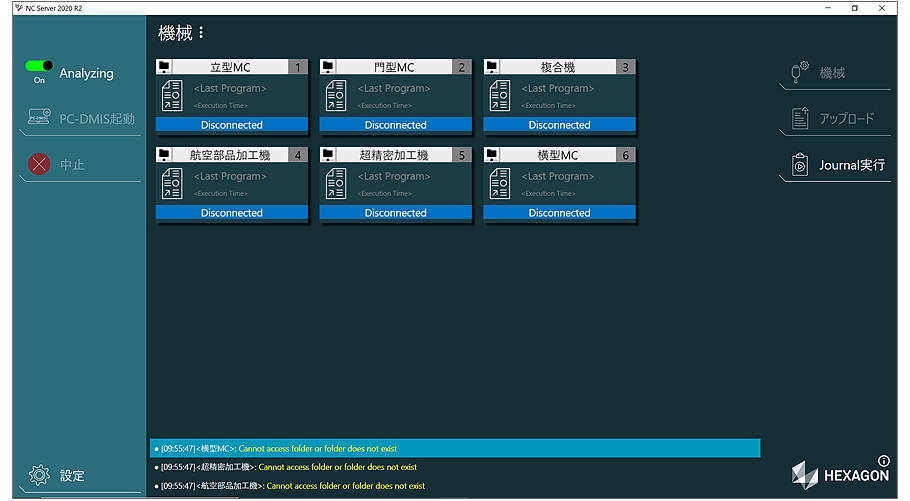Click number badge 2 on 門型MC
This screenshot has height=501, width=910.
tap(462, 67)
